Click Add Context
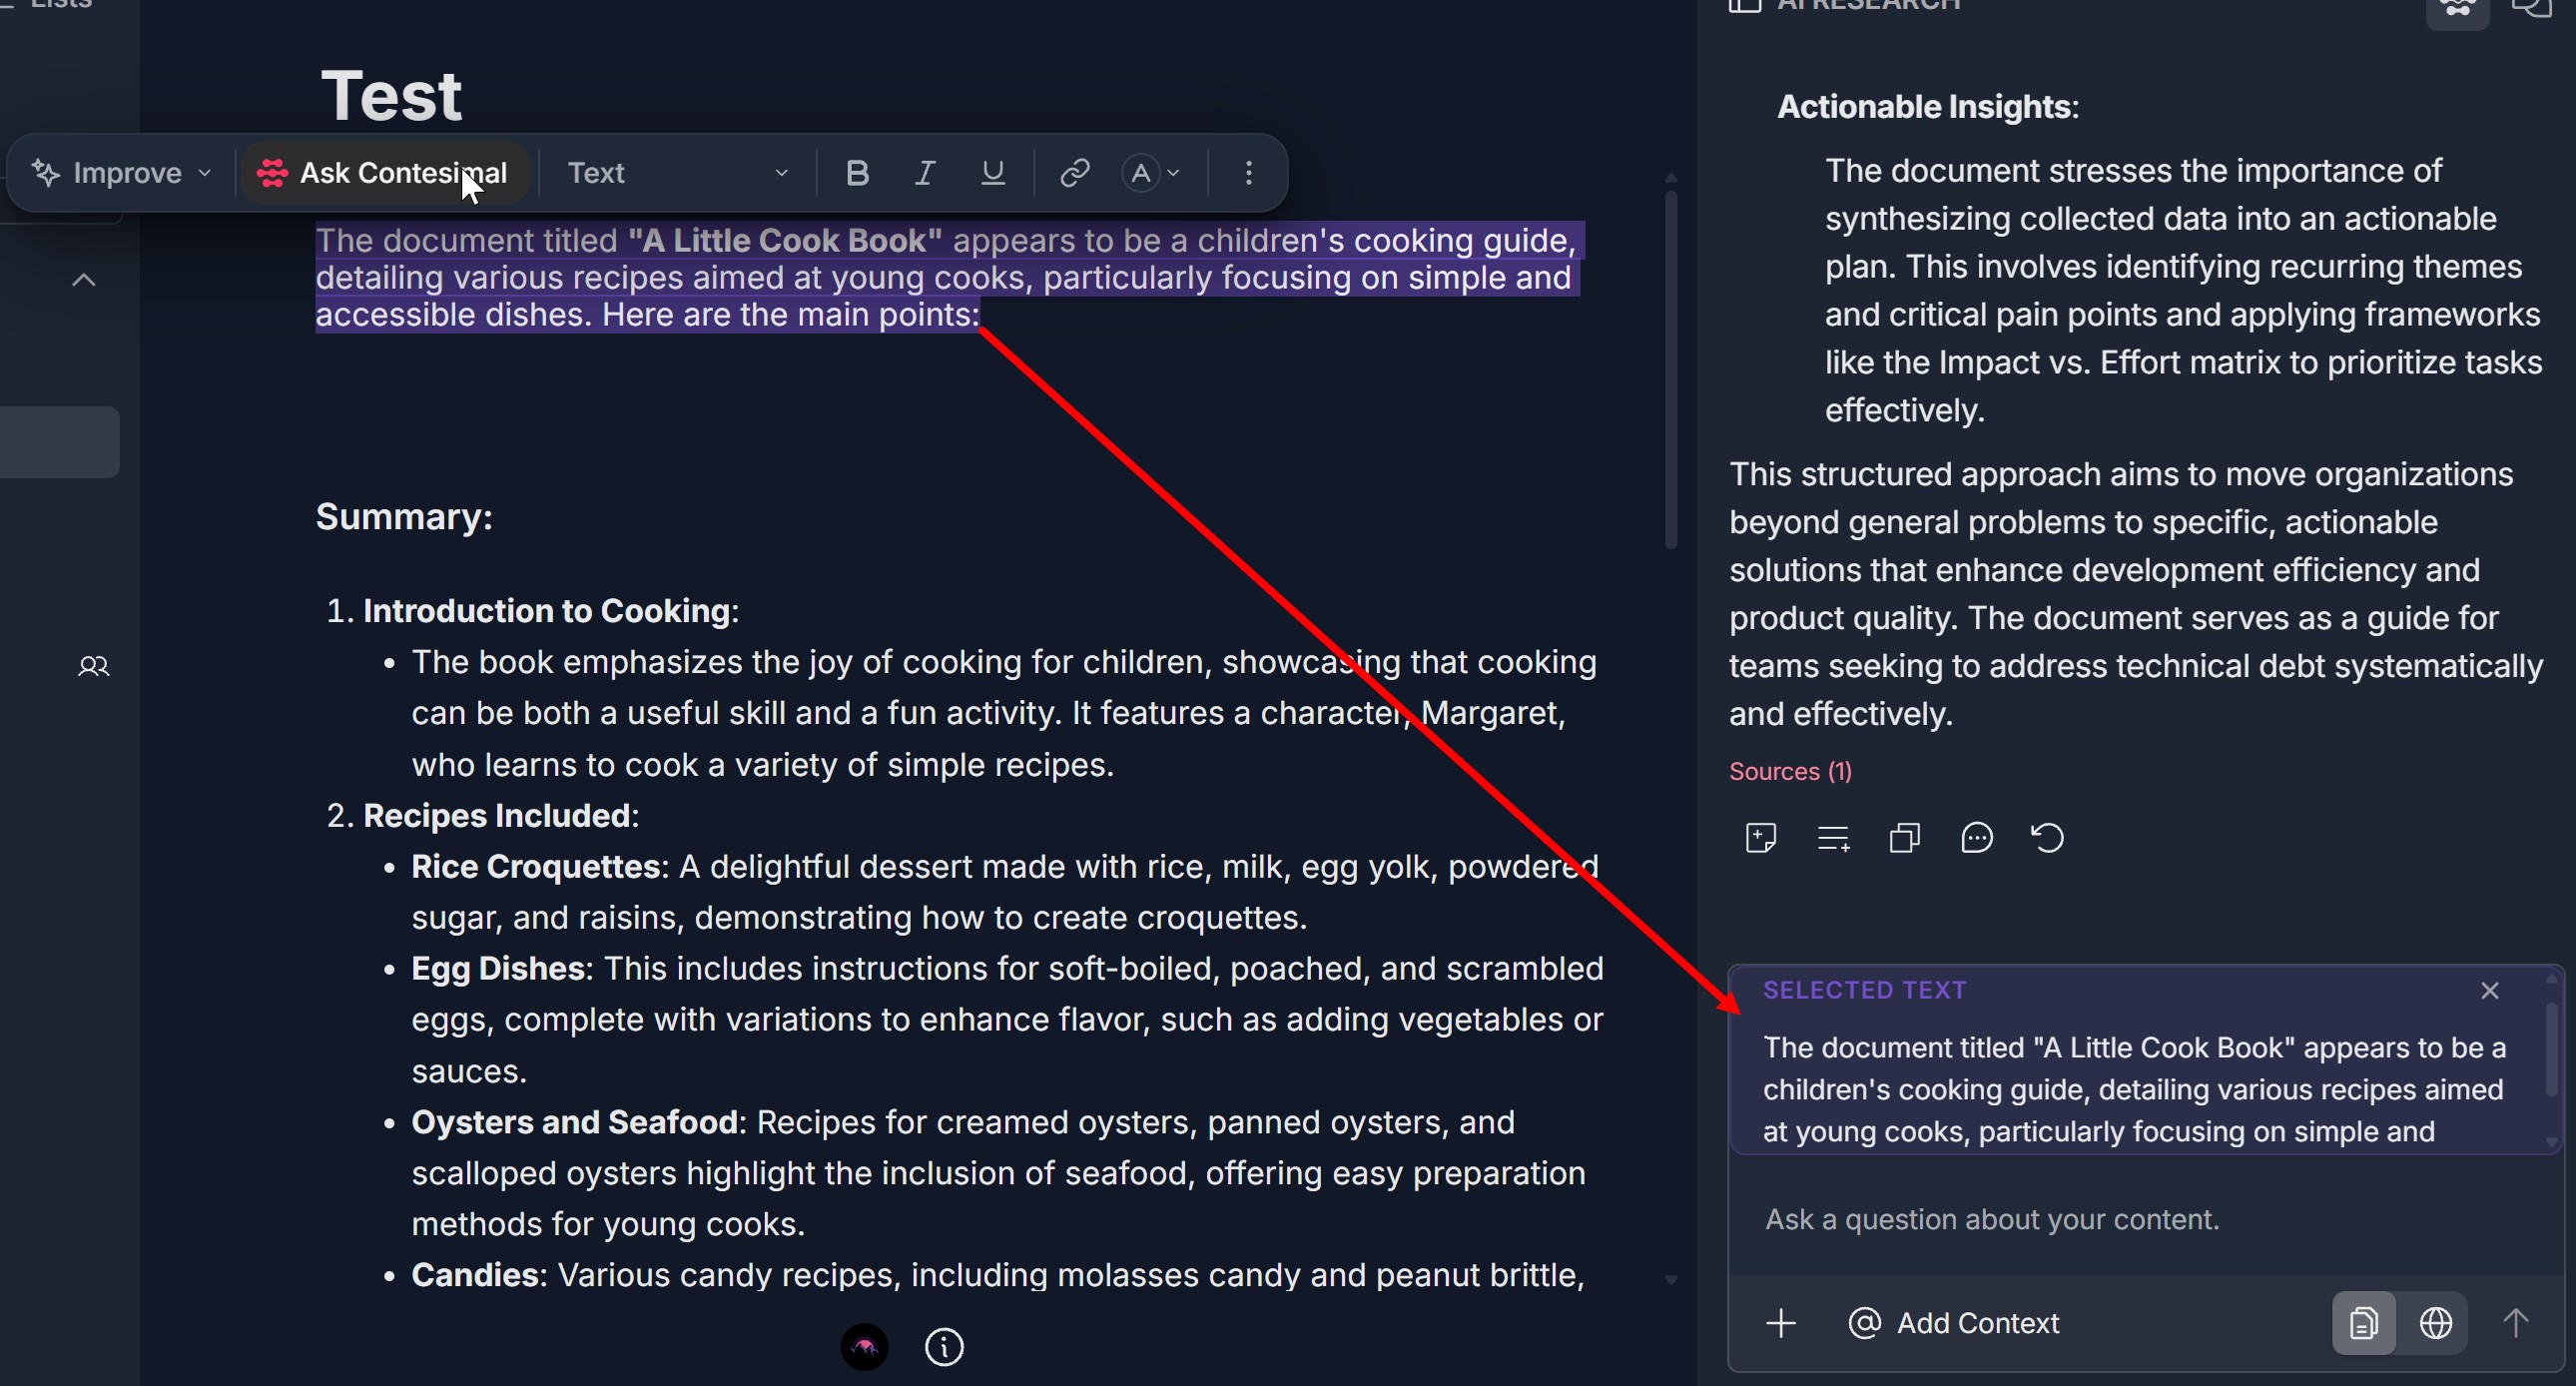 pyautogui.click(x=1954, y=1324)
